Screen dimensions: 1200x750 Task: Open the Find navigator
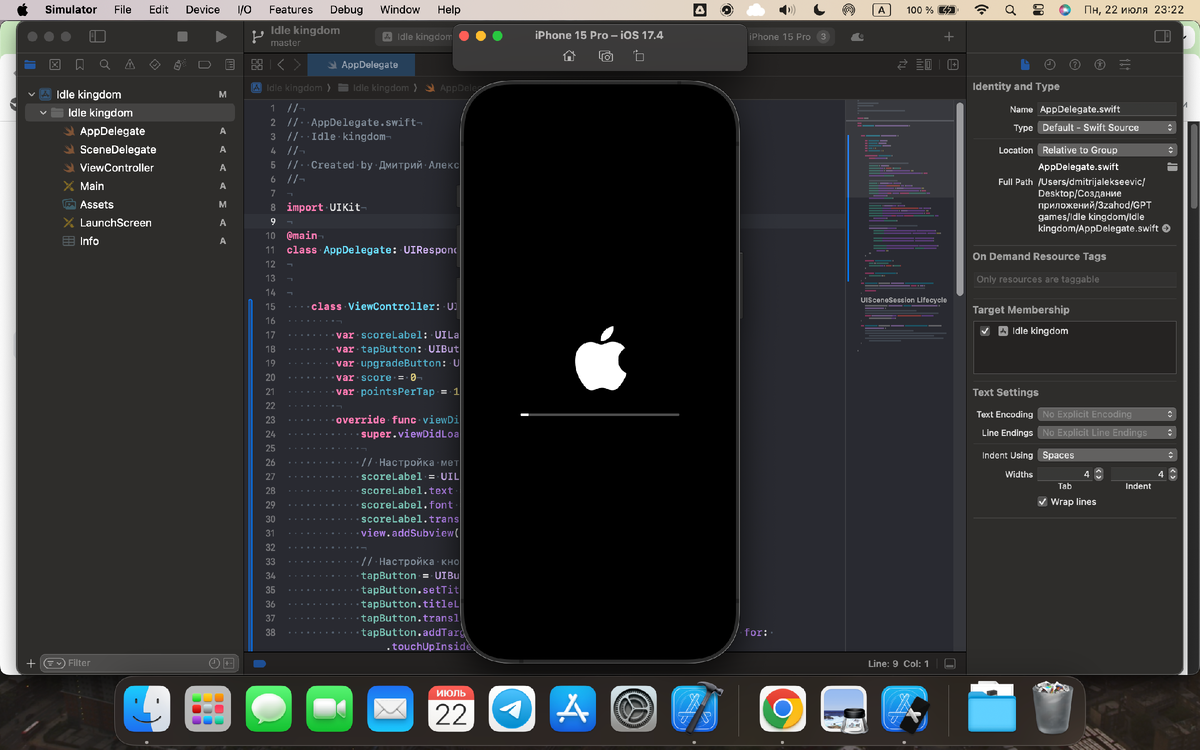tap(105, 65)
